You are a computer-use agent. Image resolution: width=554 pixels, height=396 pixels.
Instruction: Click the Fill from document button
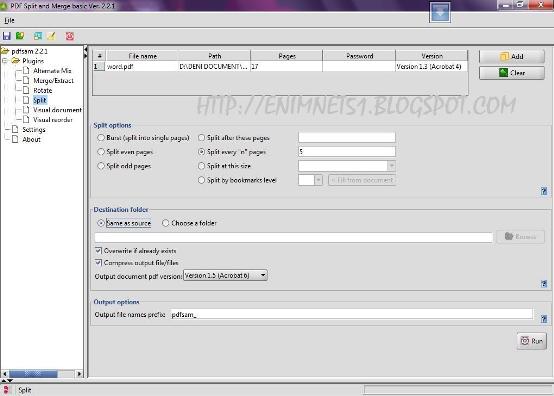pyautogui.click(x=362, y=180)
